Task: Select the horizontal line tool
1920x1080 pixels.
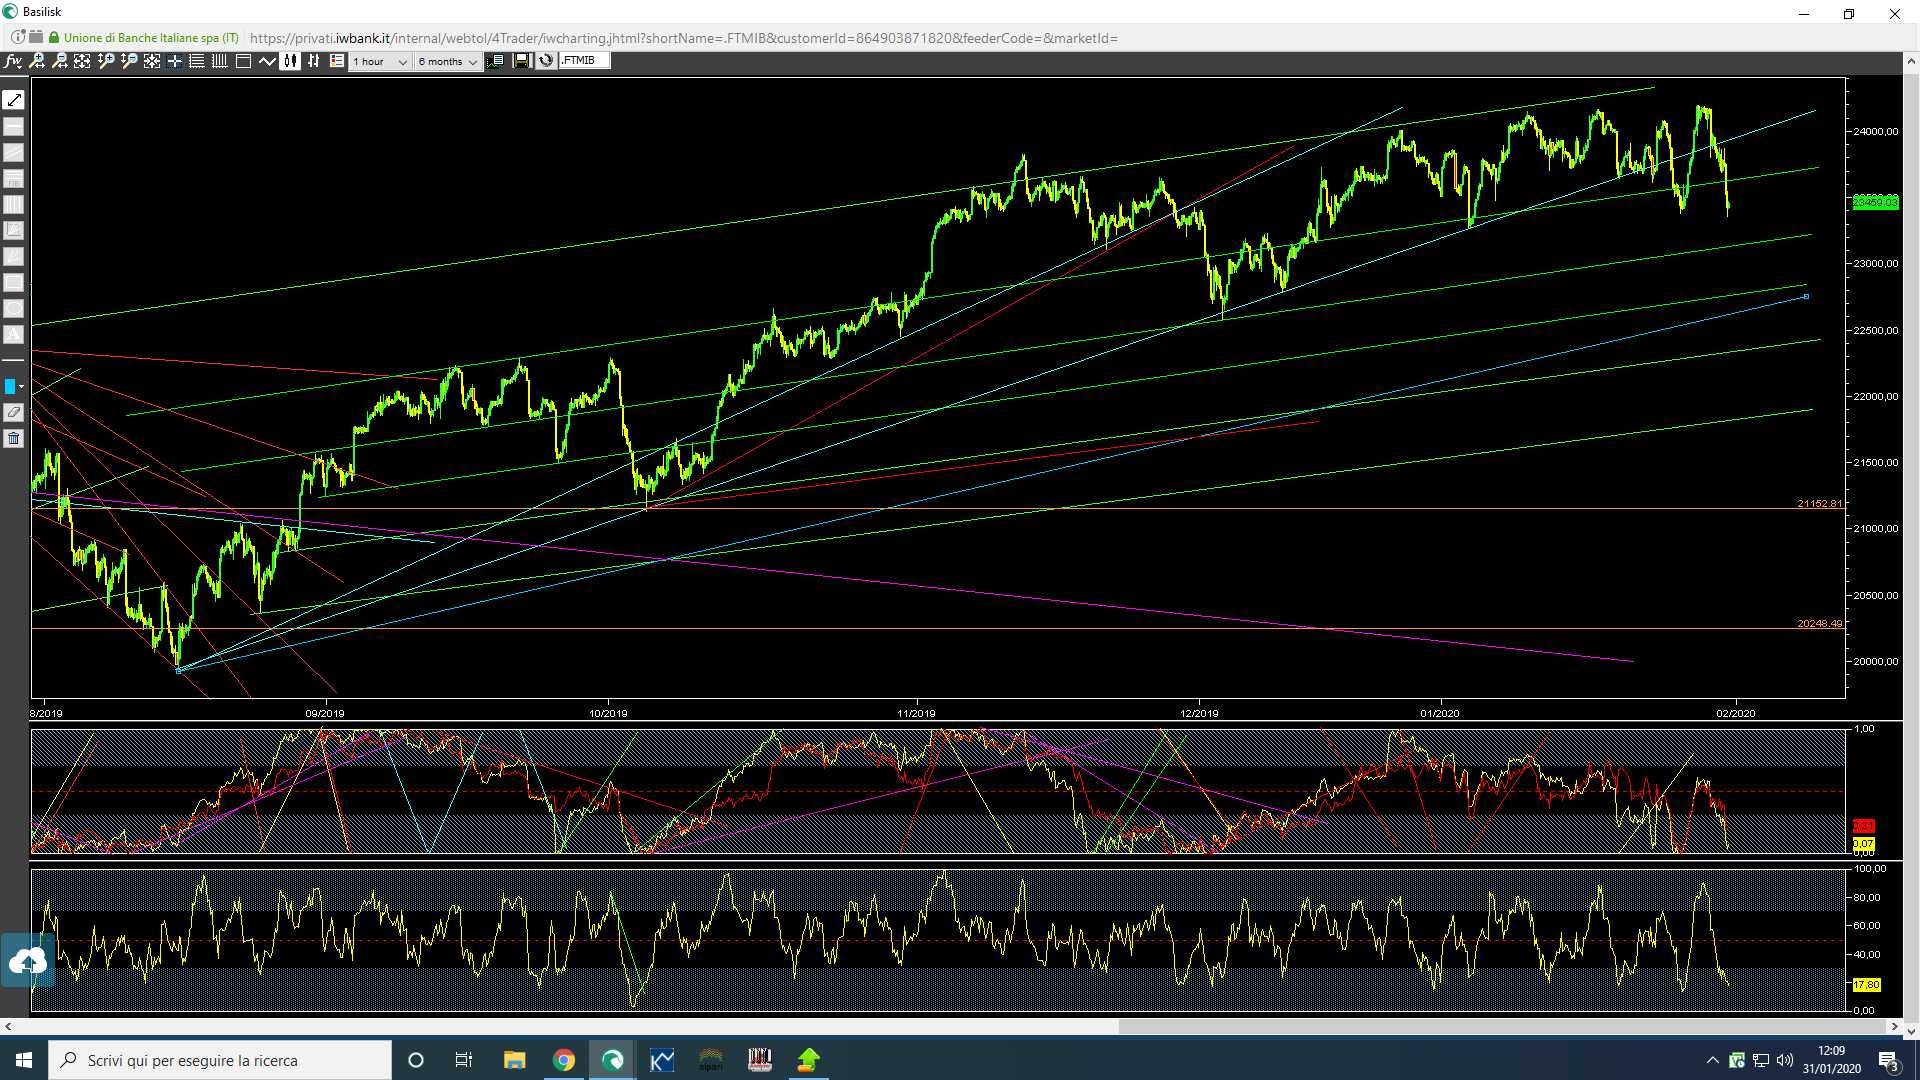Action: pos(13,126)
